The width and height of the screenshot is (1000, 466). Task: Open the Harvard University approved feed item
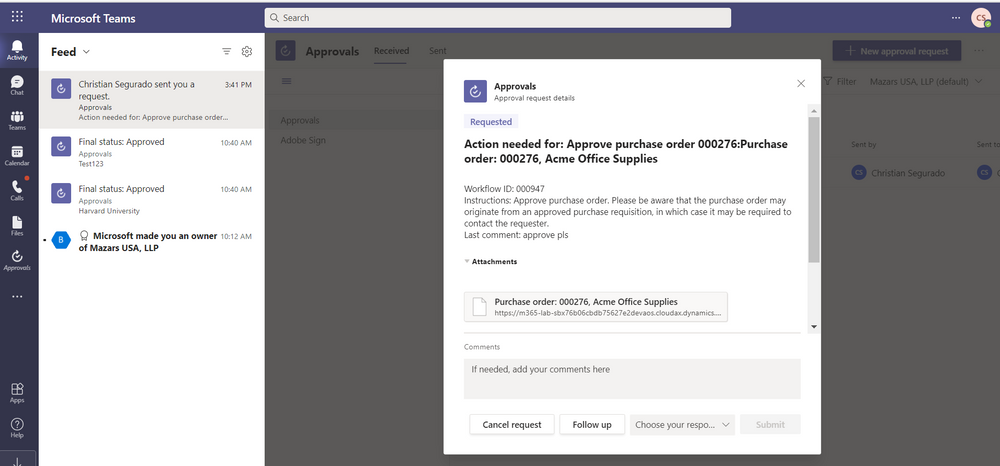coord(151,200)
